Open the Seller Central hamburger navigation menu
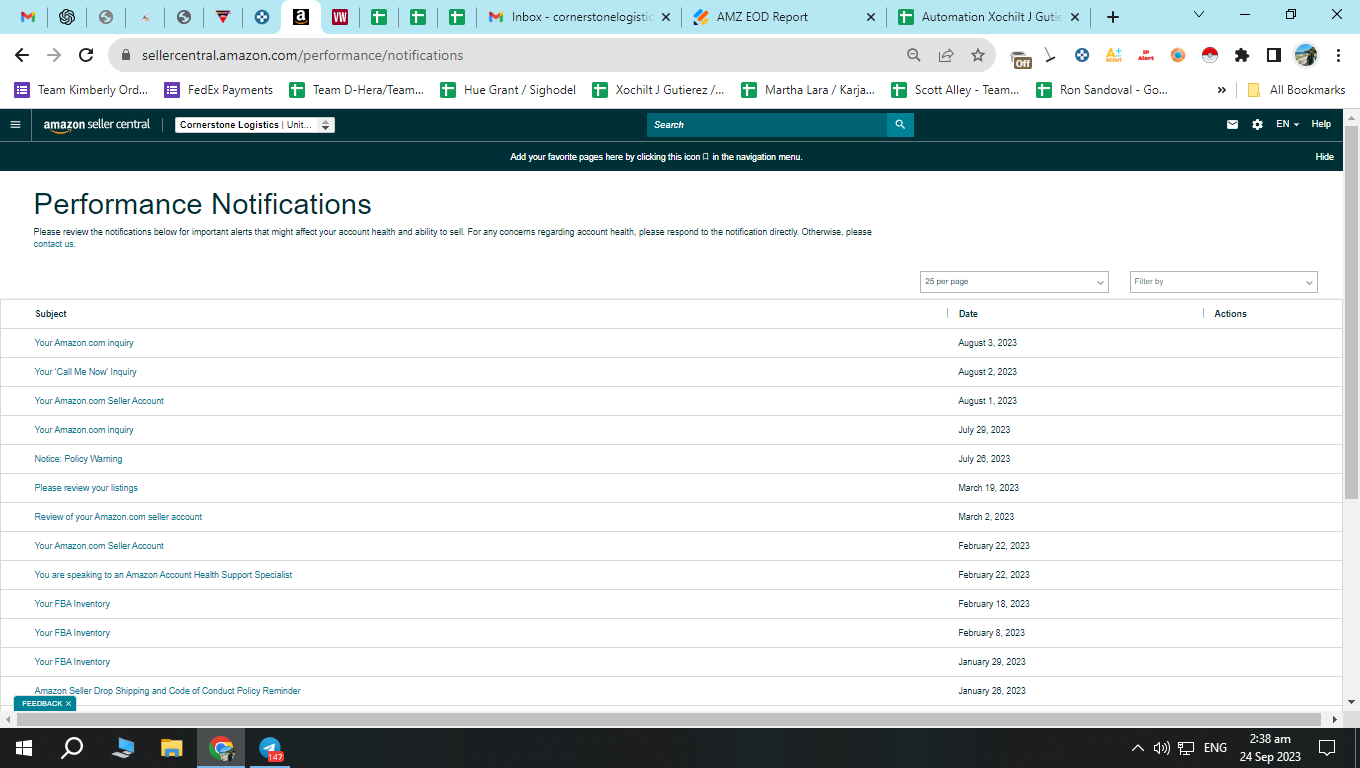Screen dimensions: 1360x768 point(15,125)
